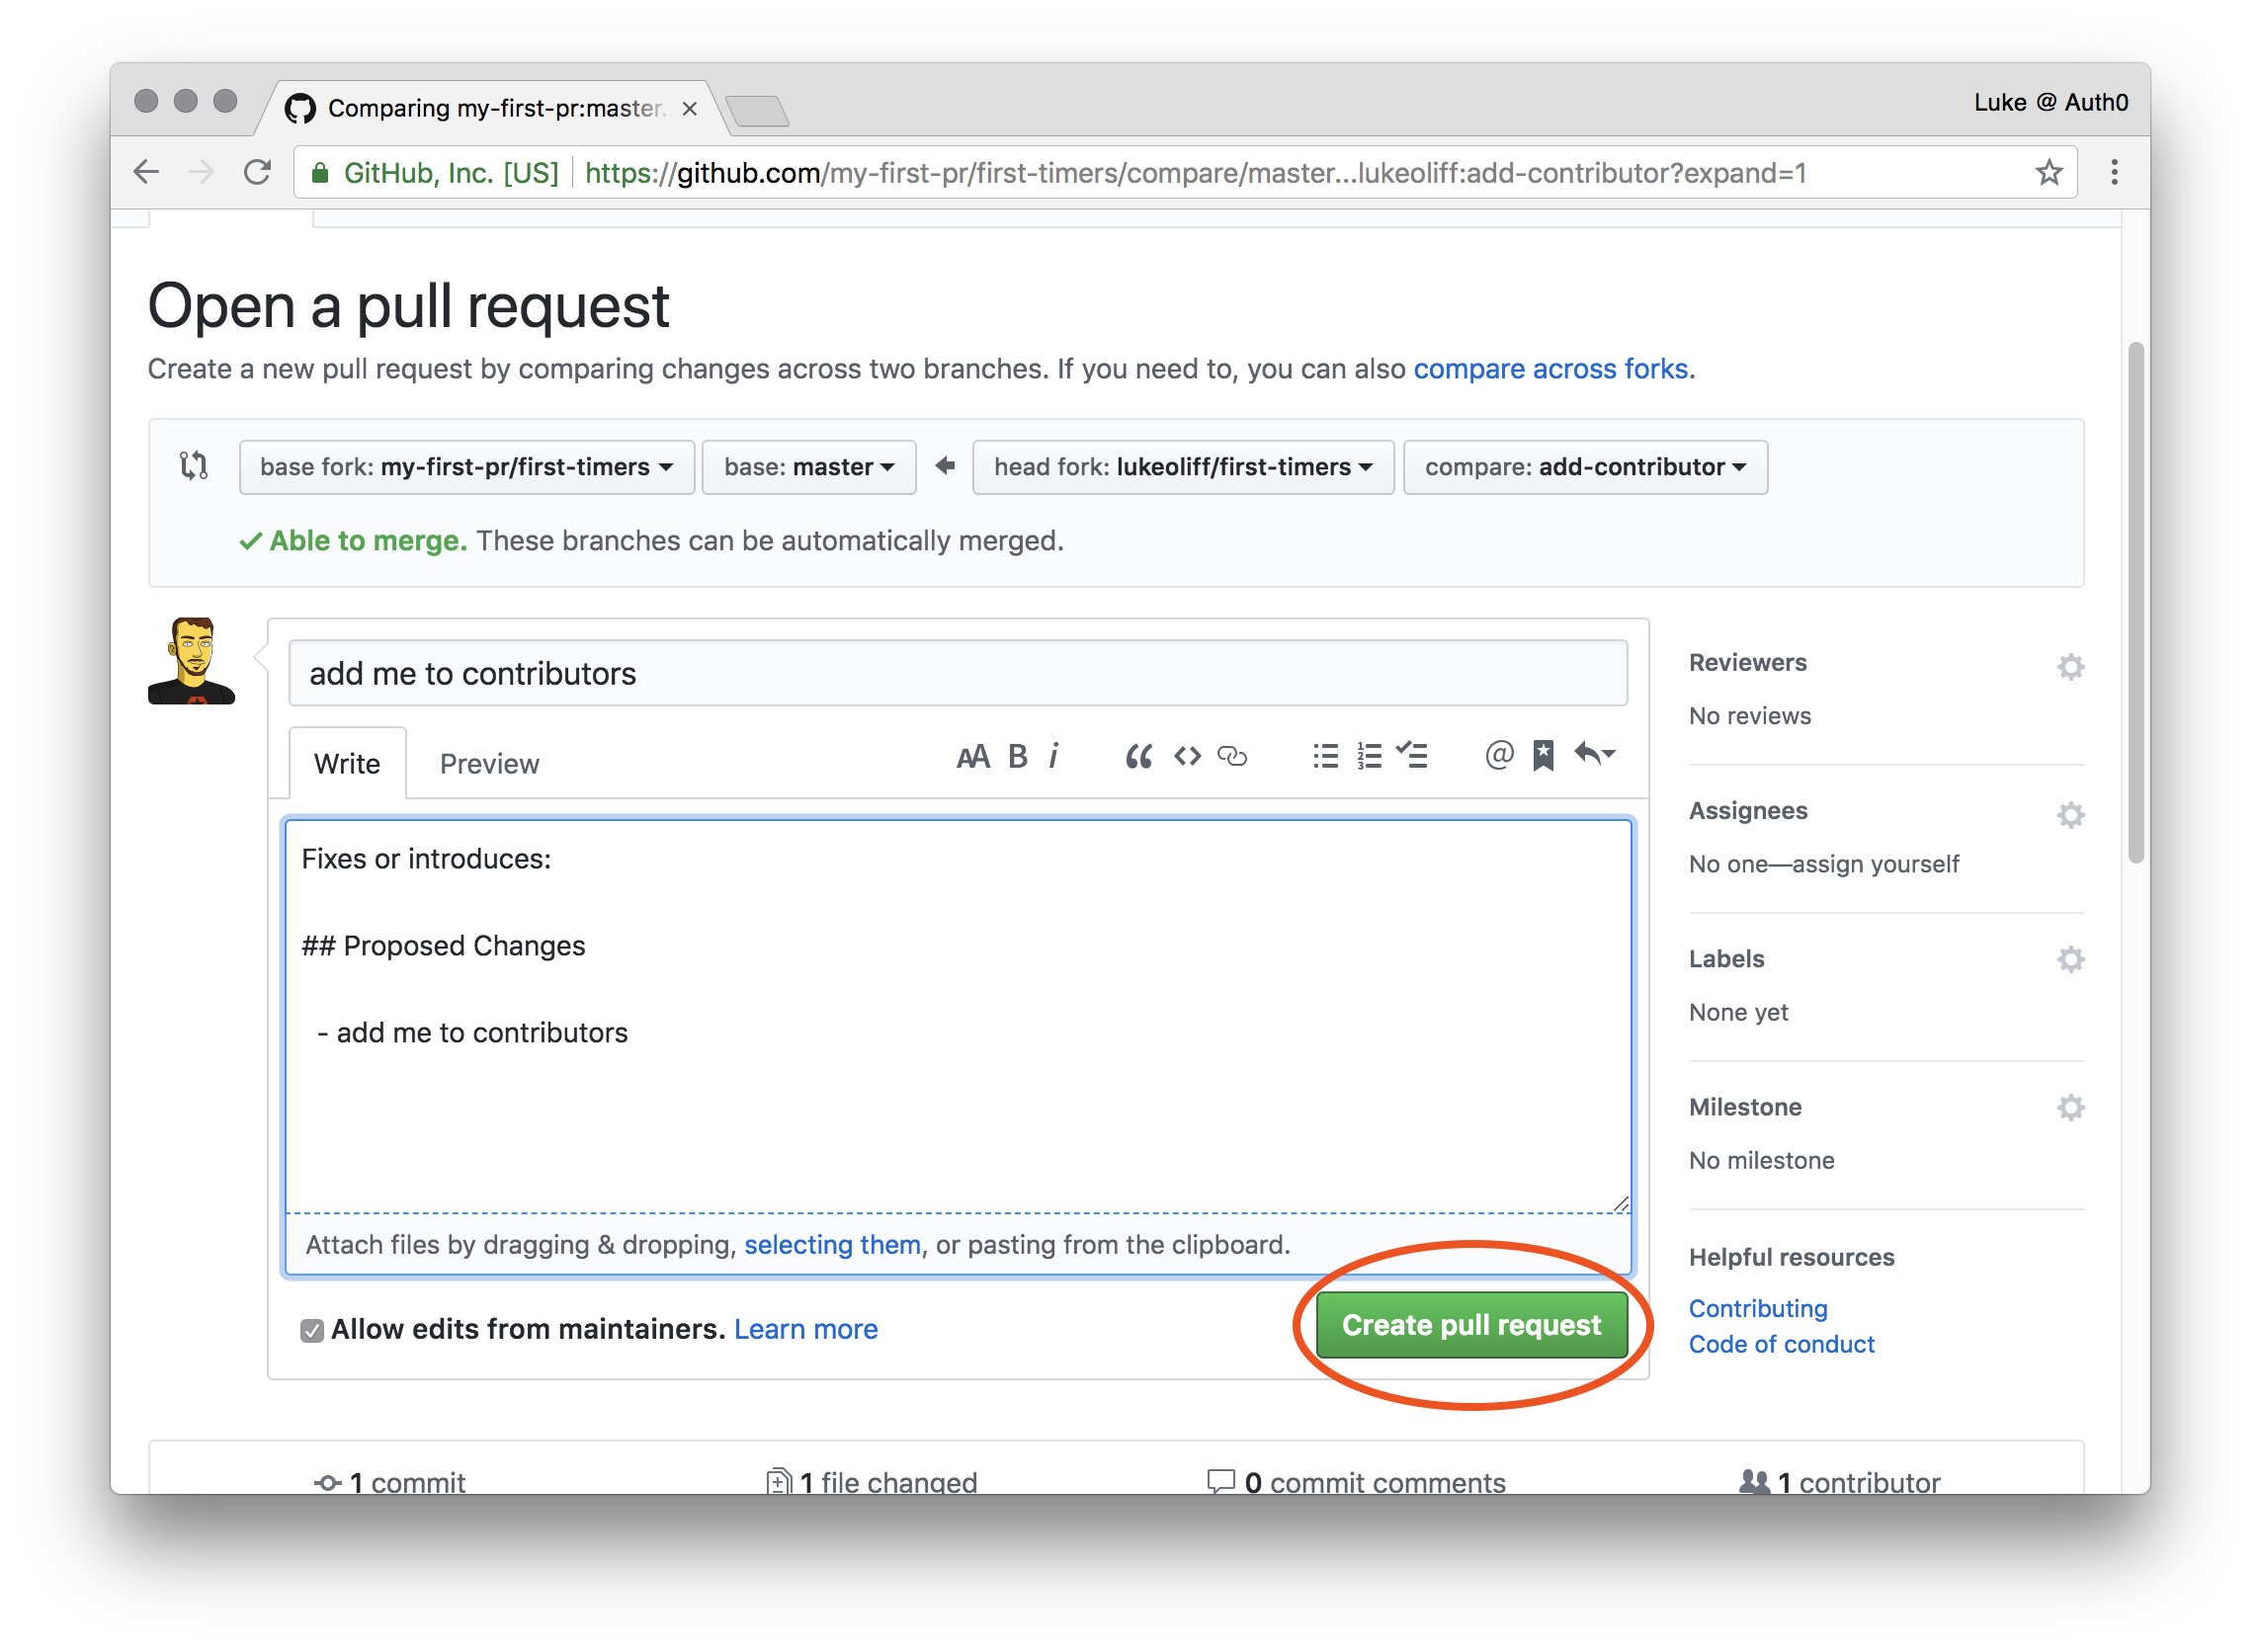Toggle Allow edits from maintainers checkbox
2261x1652 pixels.
312,1331
